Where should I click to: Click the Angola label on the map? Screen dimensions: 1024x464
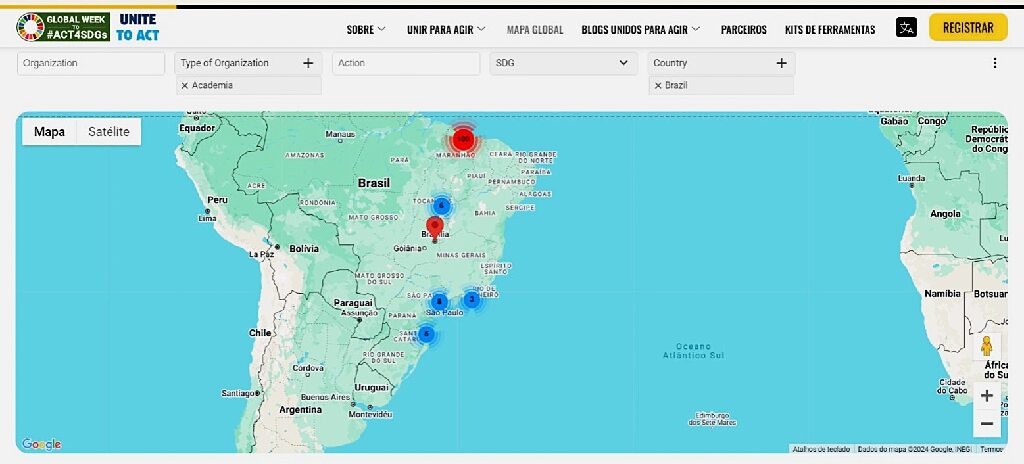(x=946, y=214)
